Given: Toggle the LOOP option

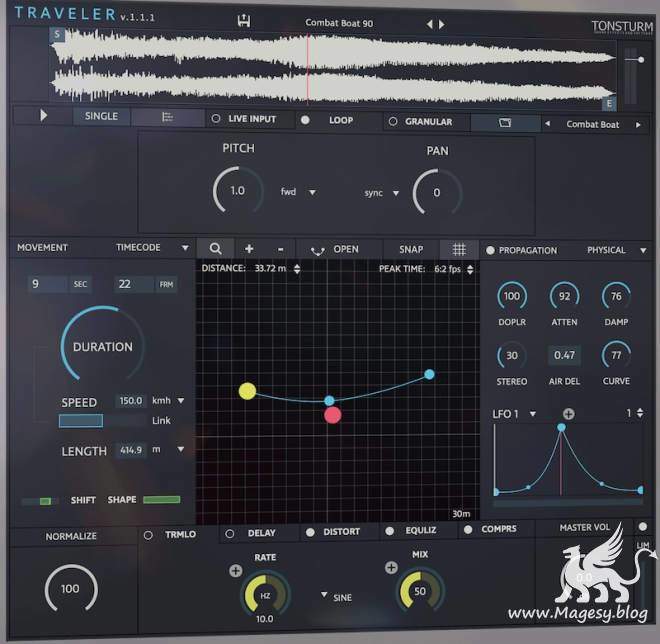Looking at the screenshot, I should point(306,120).
